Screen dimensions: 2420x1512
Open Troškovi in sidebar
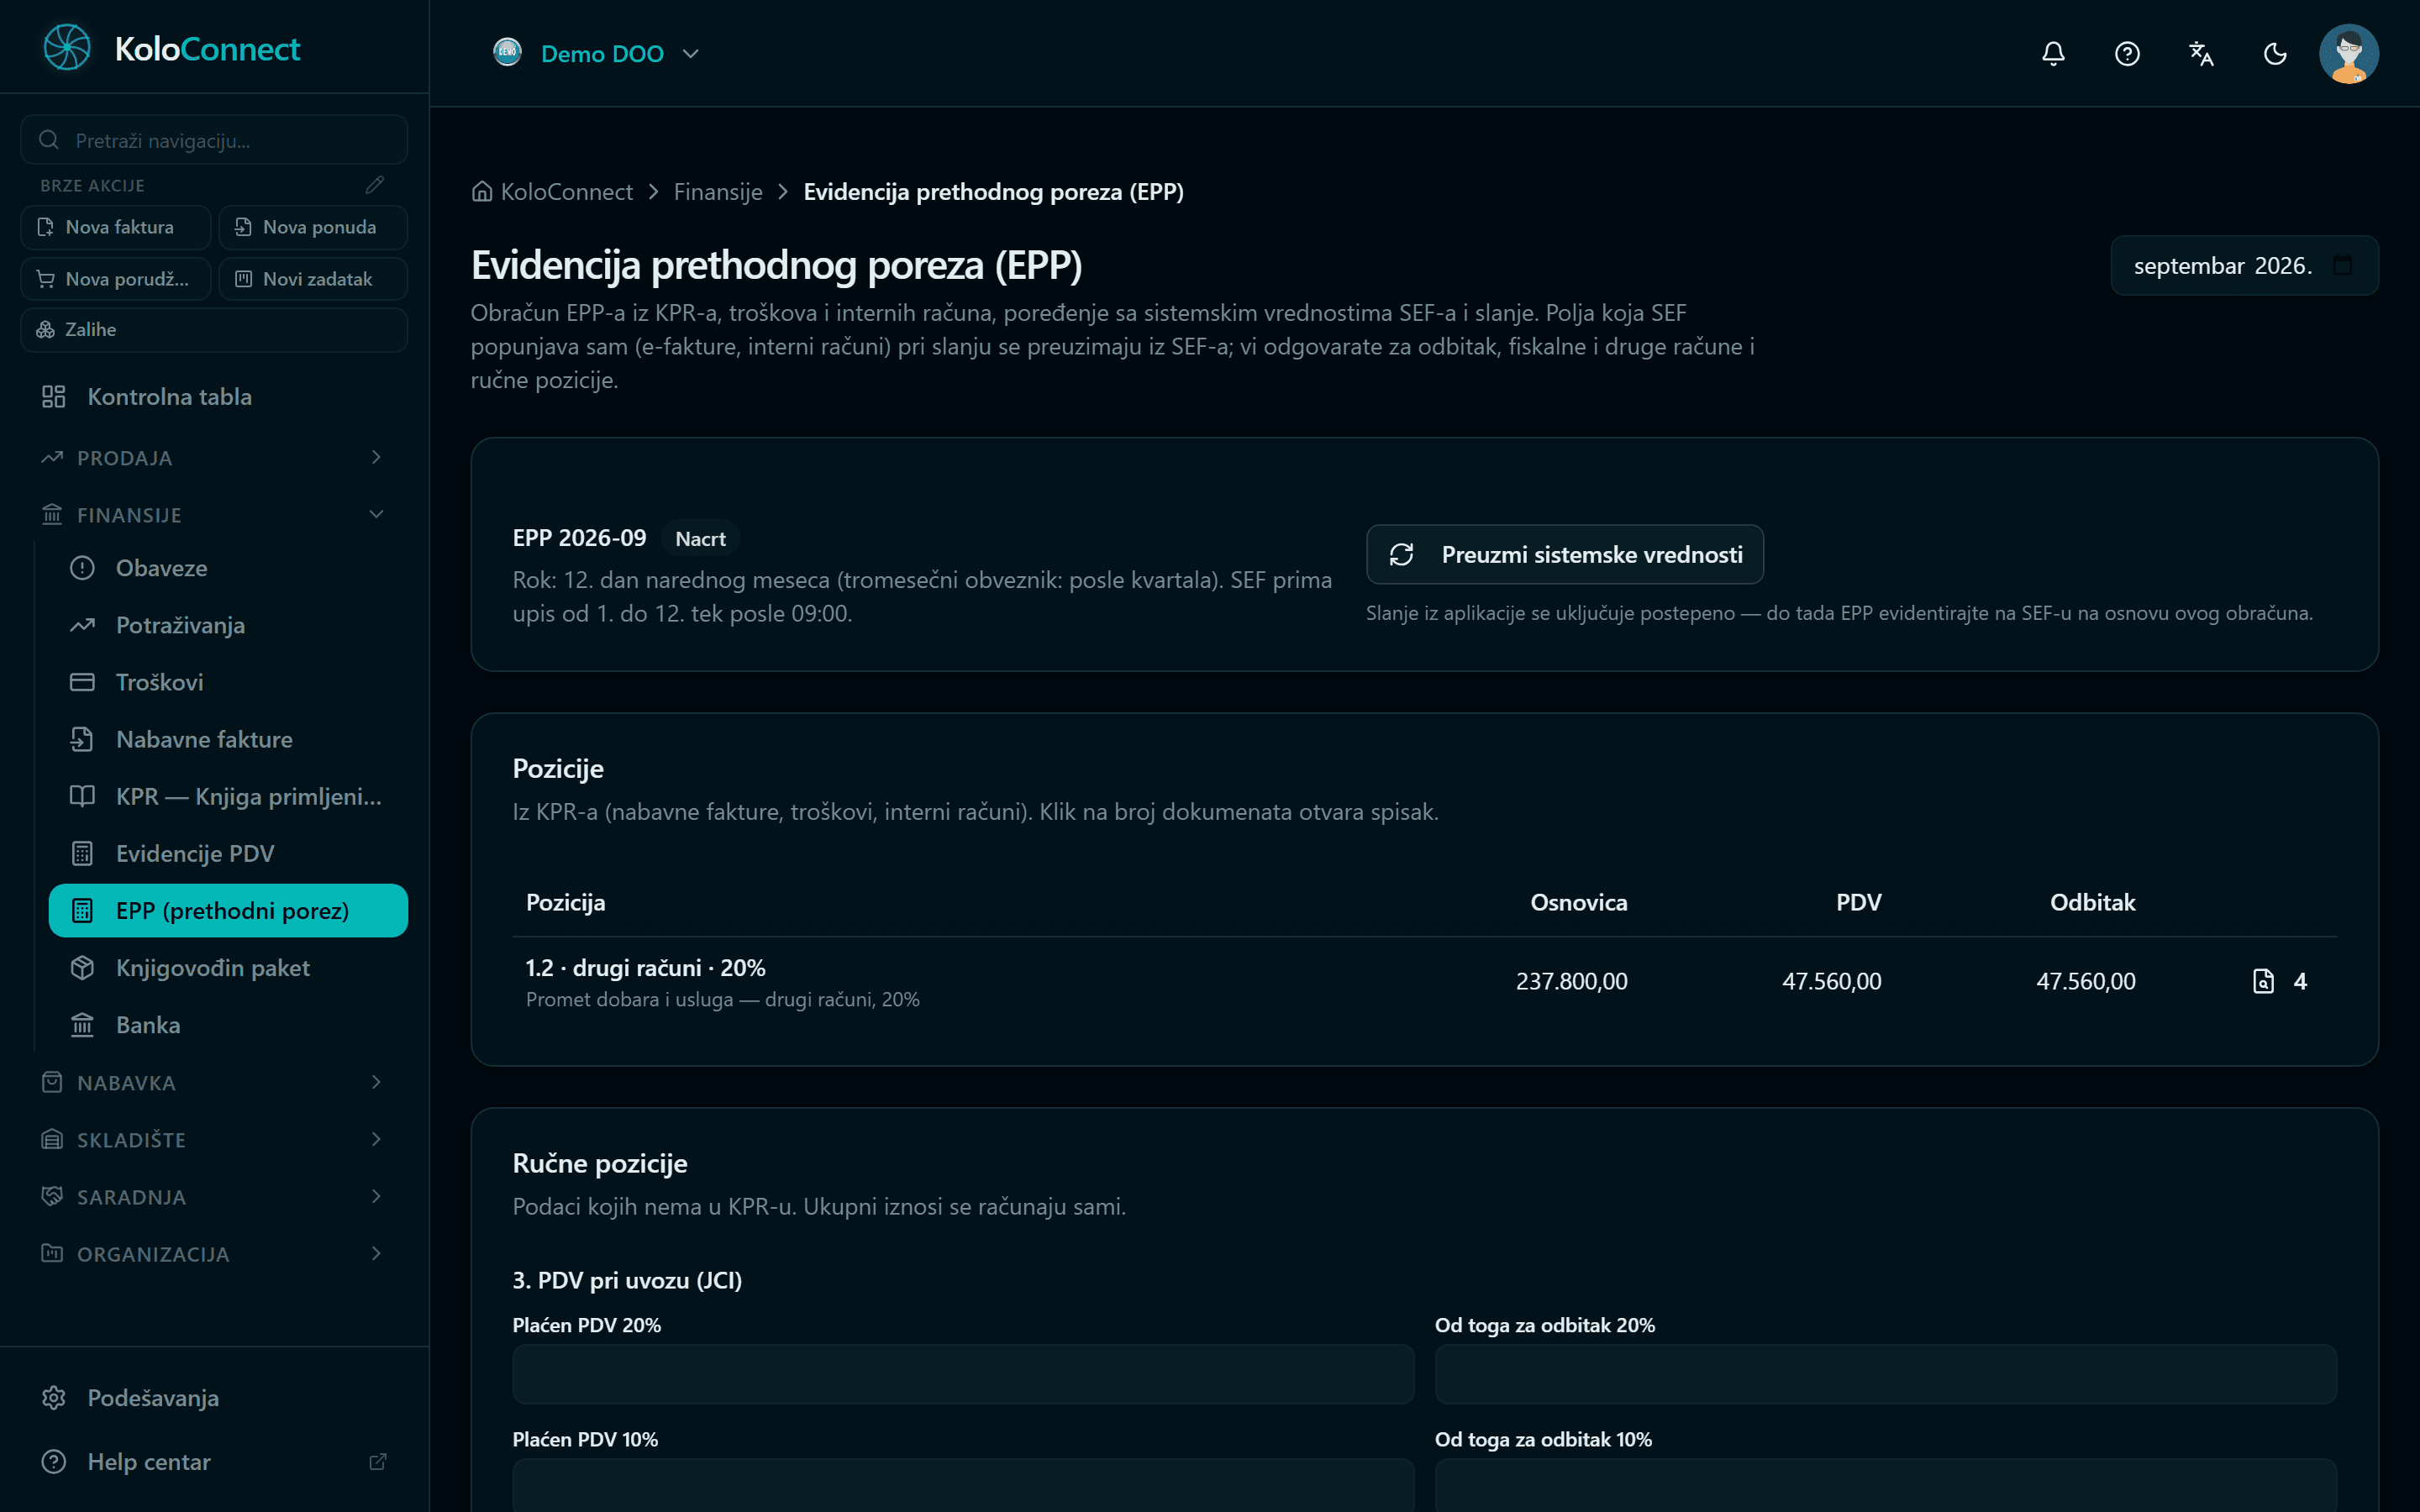pos(228,682)
